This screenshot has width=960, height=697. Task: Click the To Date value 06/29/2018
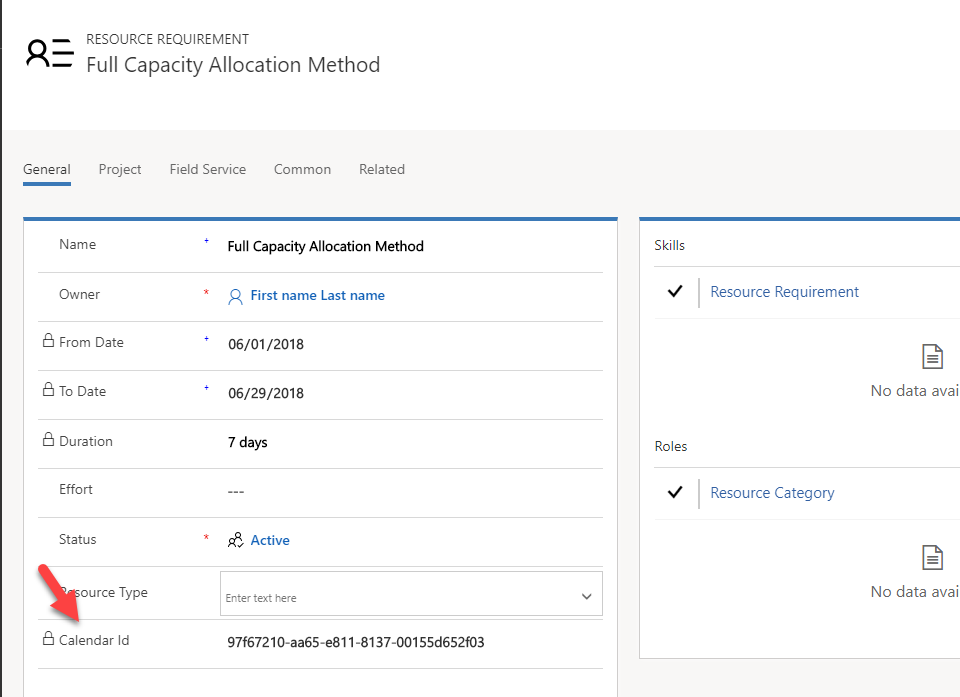click(x=266, y=393)
